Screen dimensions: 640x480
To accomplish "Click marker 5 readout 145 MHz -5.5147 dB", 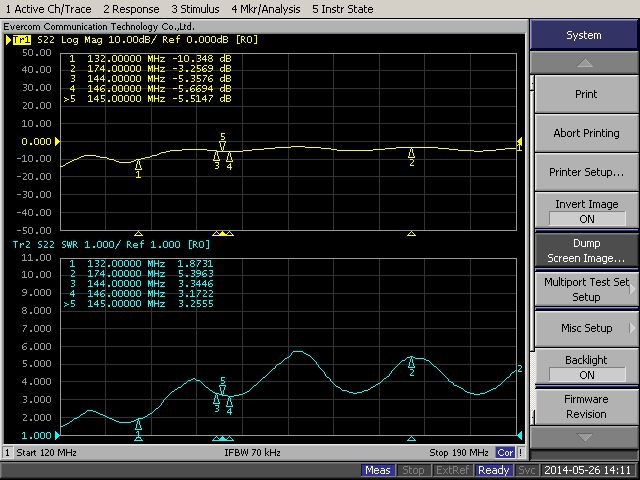I will click(x=148, y=98).
